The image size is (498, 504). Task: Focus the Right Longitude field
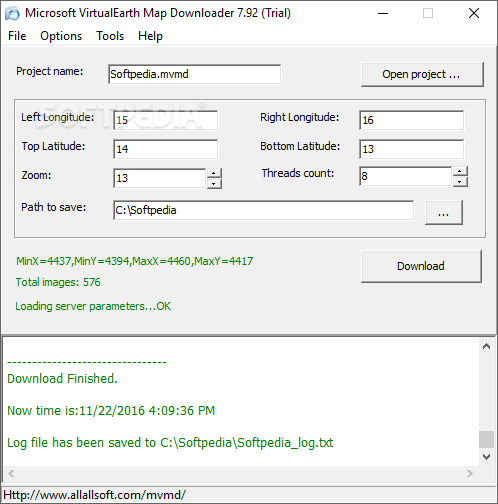411,120
